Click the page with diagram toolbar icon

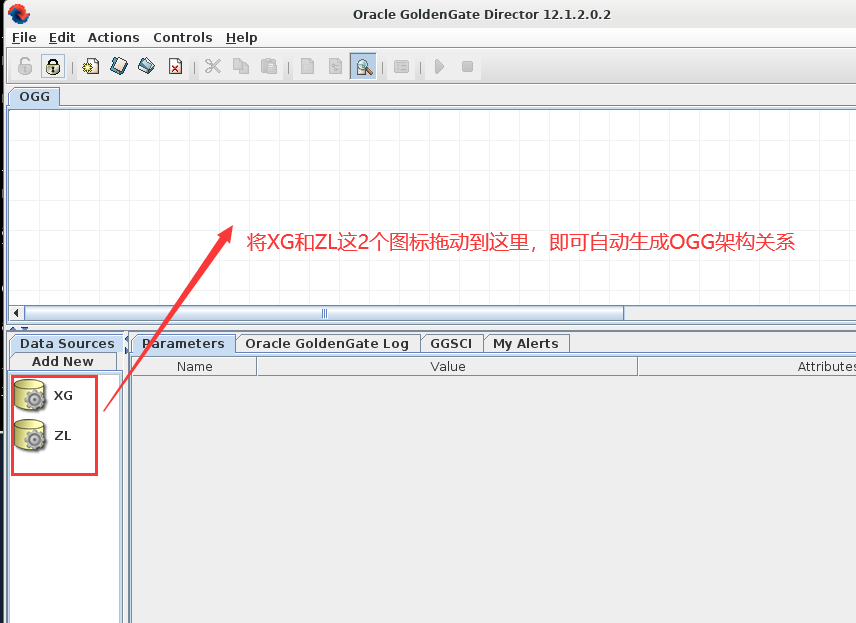point(335,67)
